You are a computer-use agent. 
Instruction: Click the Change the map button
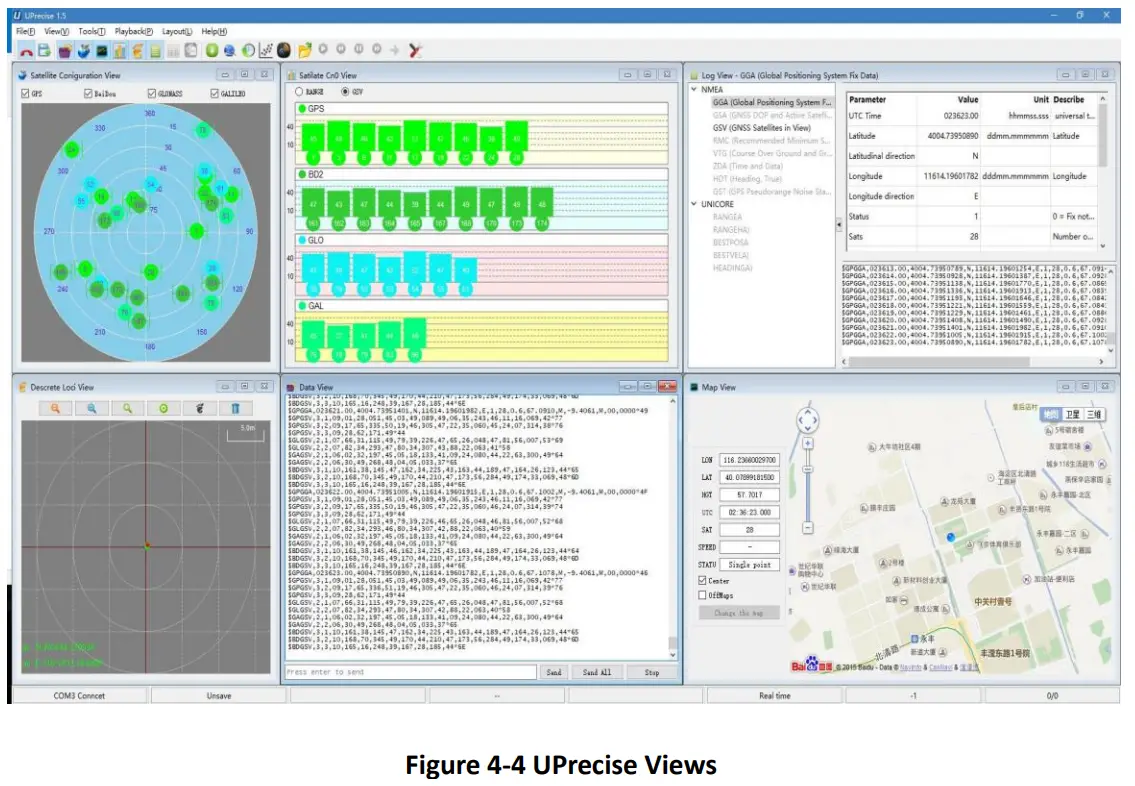point(739,612)
